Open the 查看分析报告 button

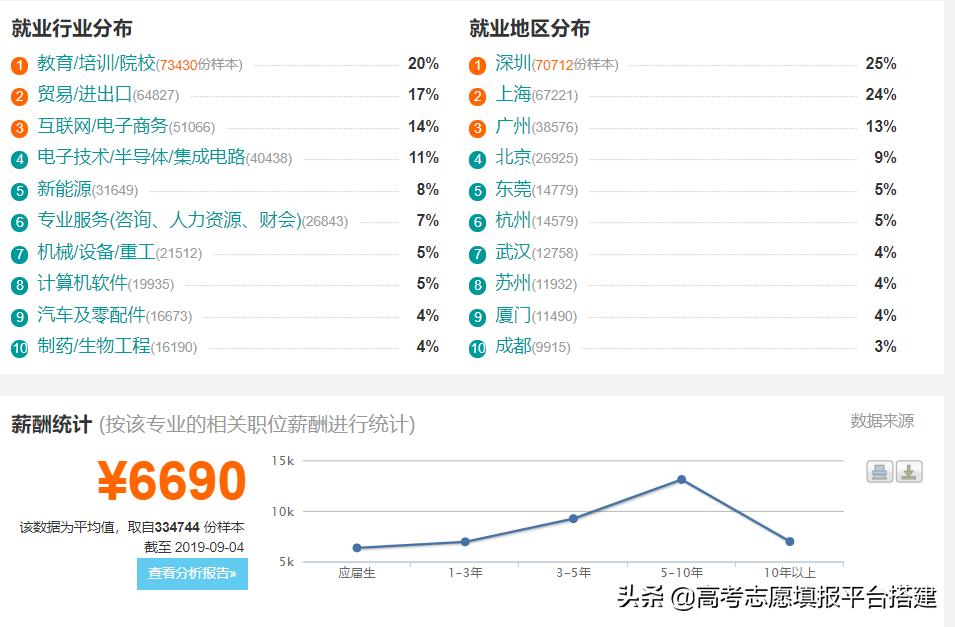click(192, 573)
